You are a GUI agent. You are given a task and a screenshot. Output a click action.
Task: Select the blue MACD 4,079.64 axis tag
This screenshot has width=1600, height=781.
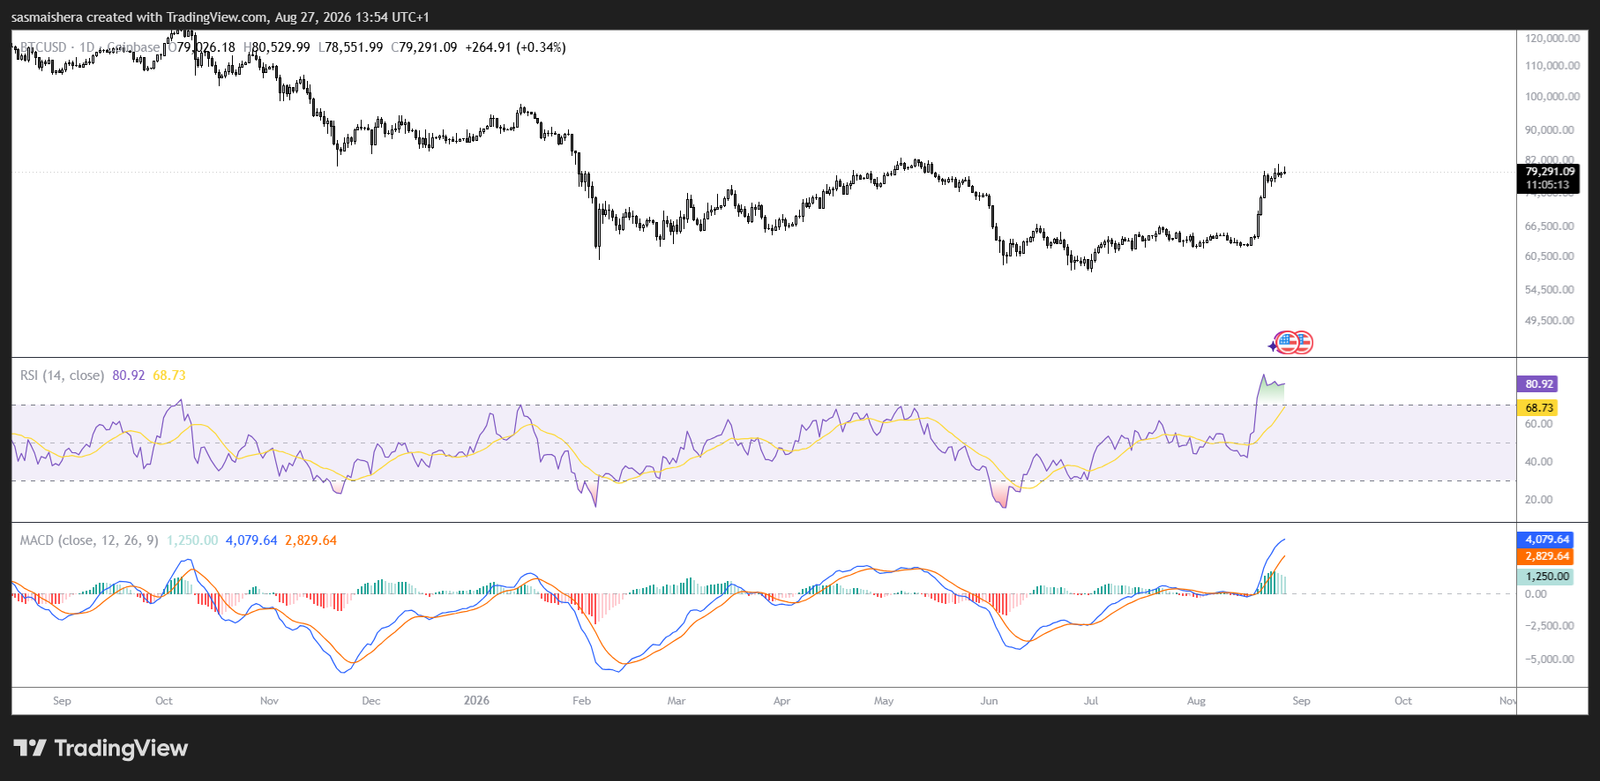(1546, 539)
